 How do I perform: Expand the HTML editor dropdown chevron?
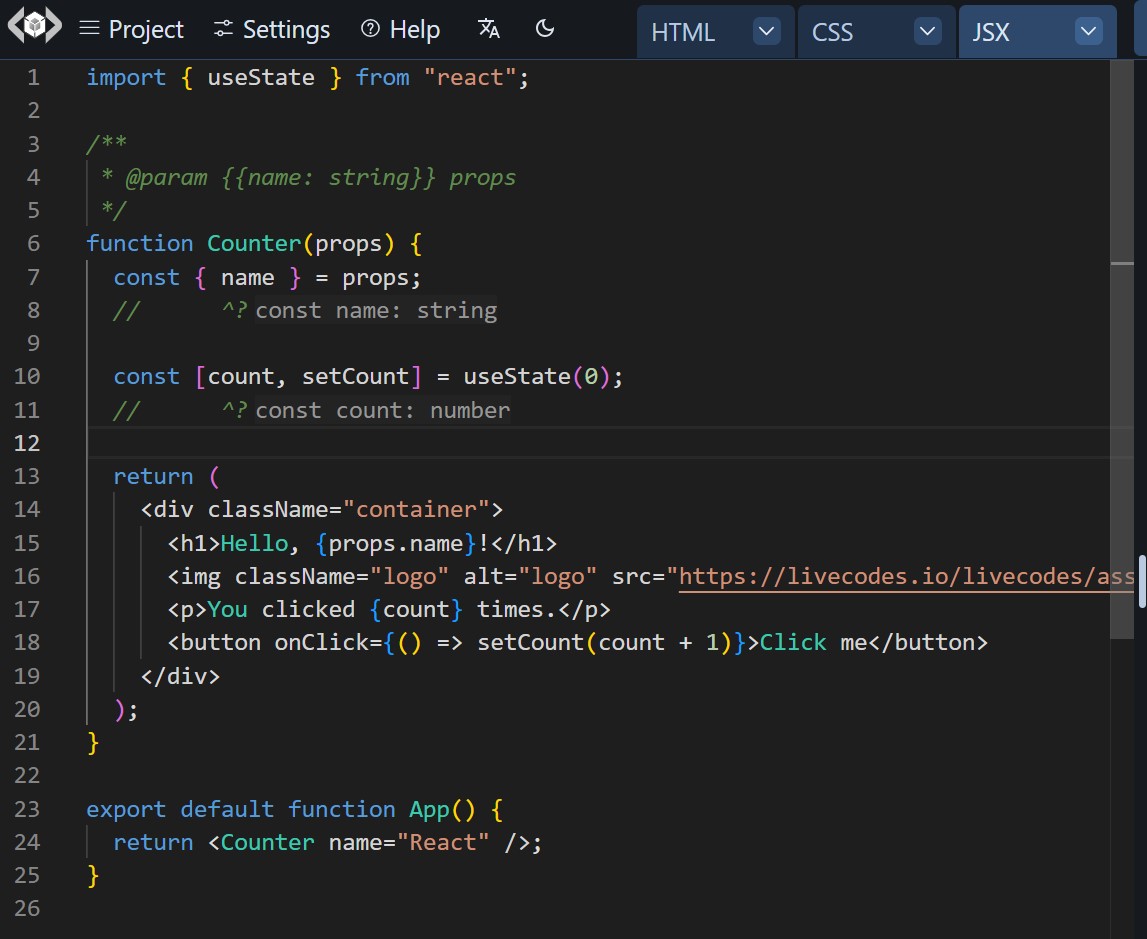pyautogui.click(x=766, y=31)
